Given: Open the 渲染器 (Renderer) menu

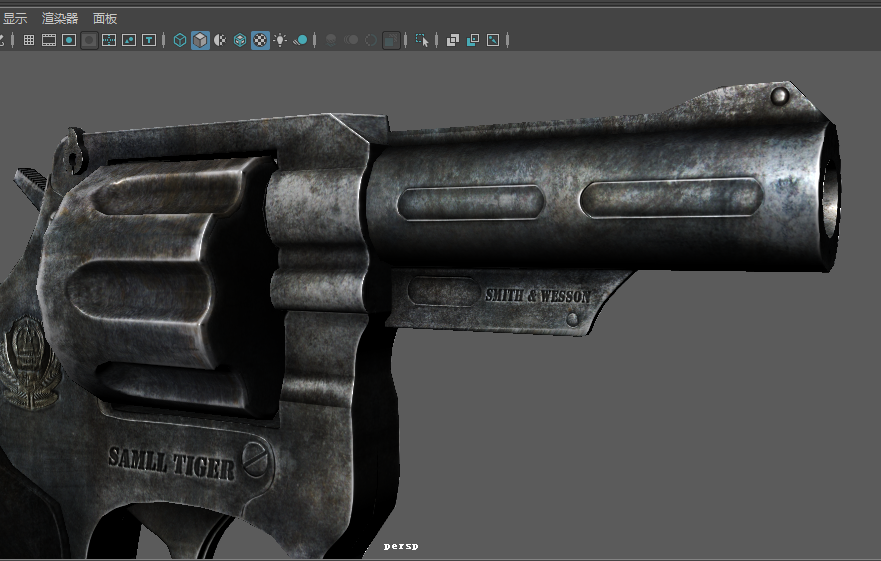Looking at the screenshot, I should pyautogui.click(x=60, y=19).
